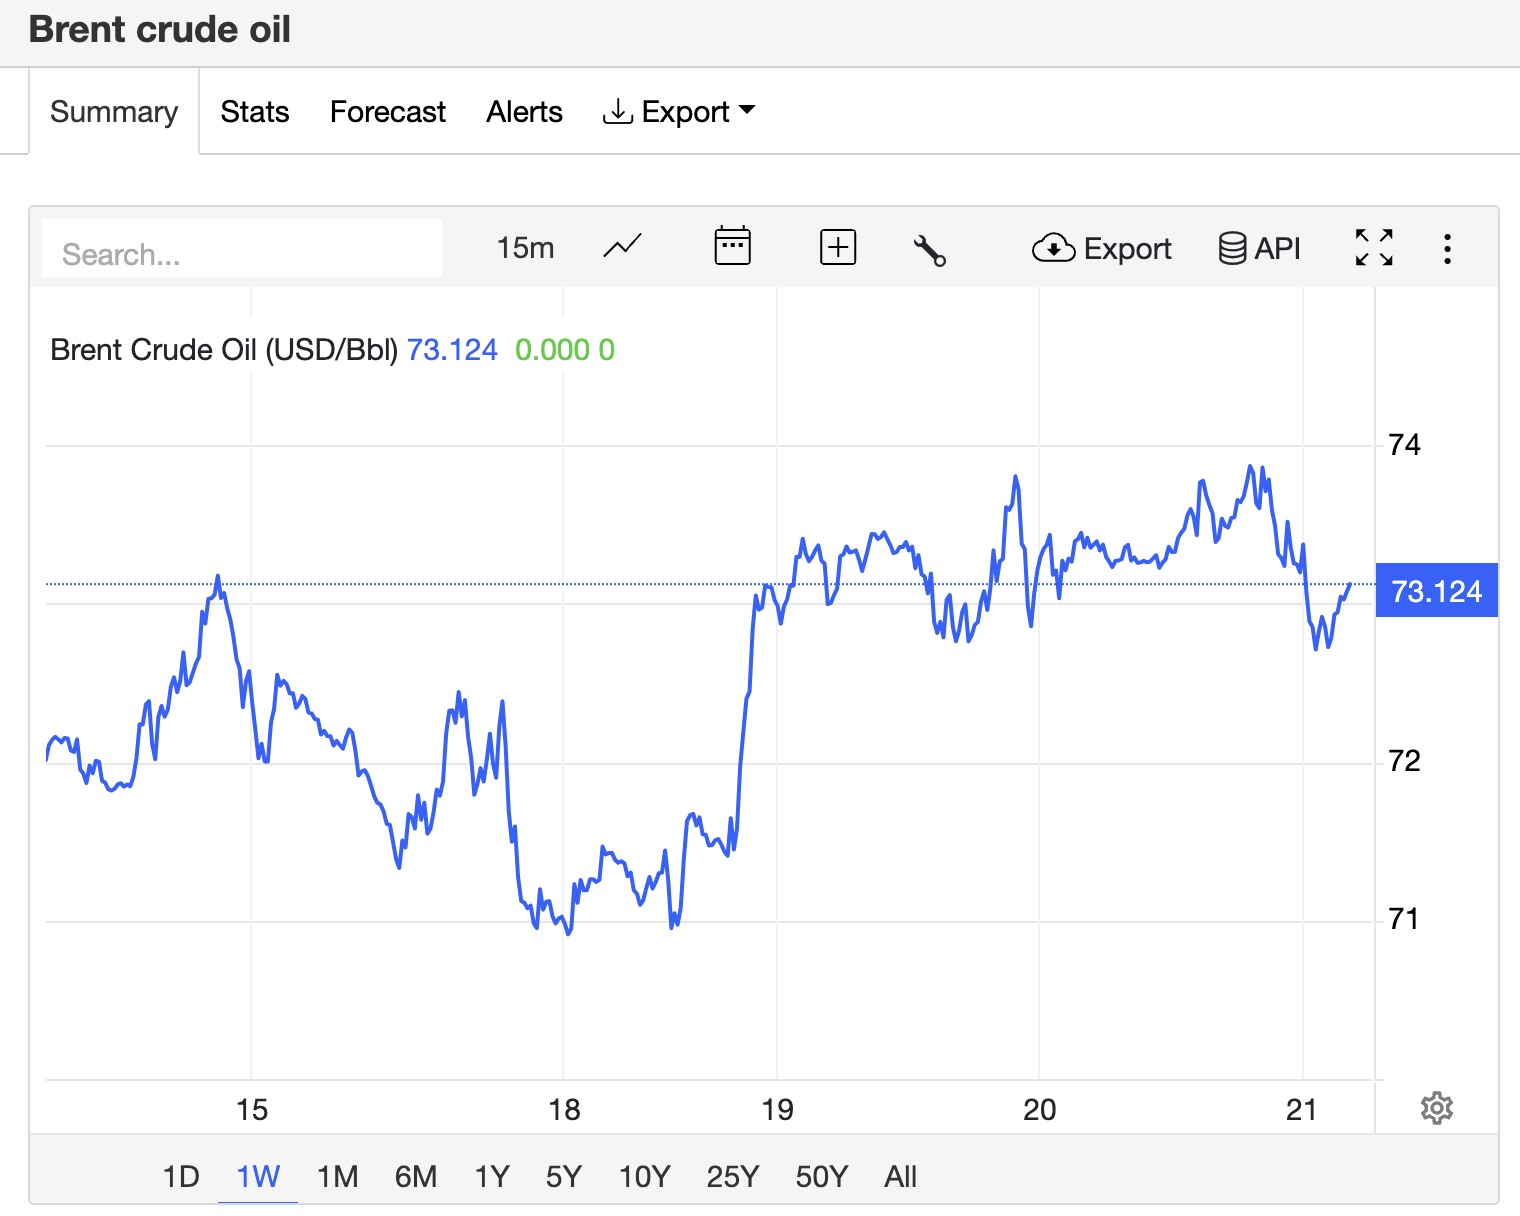Select the 1D time range
The height and width of the screenshot is (1216, 1520).
pos(181,1176)
